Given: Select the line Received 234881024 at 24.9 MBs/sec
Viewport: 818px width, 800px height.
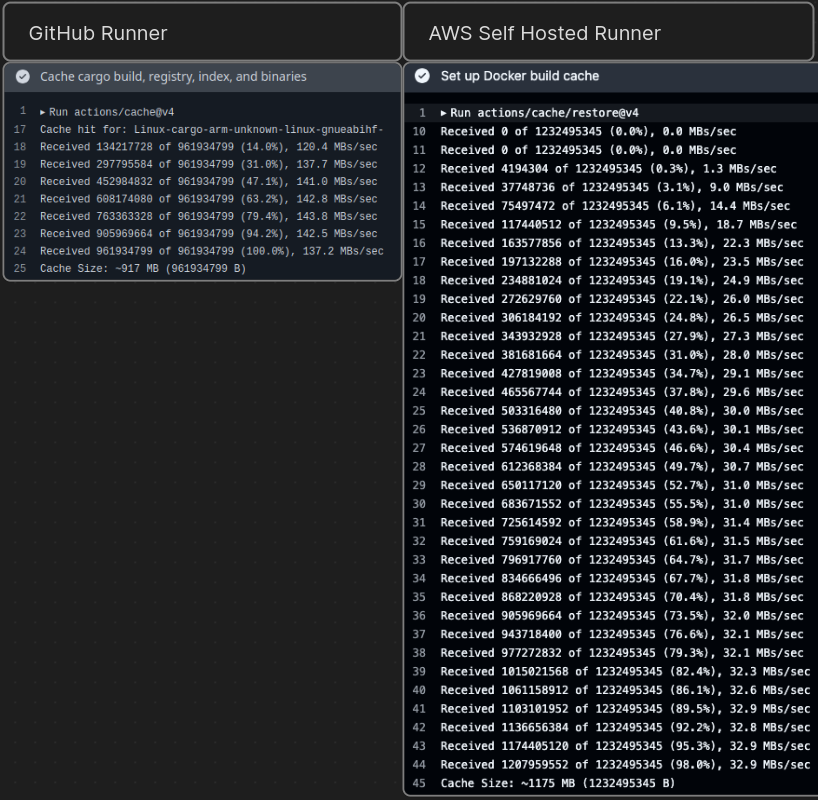Looking at the screenshot, I should 622,280.
